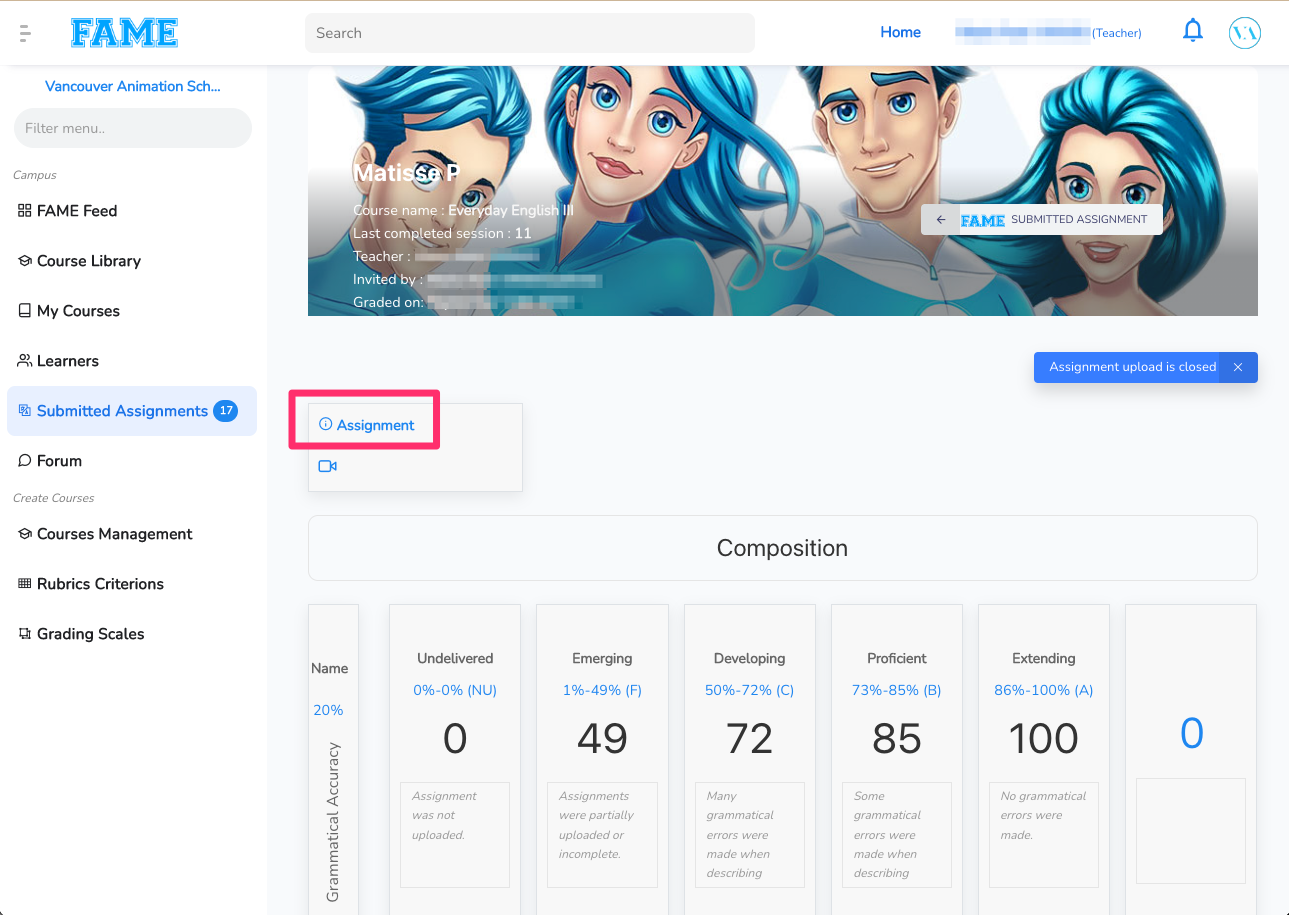Dismiss the Assignment upload is closed alert

(x=1238, y=367)
